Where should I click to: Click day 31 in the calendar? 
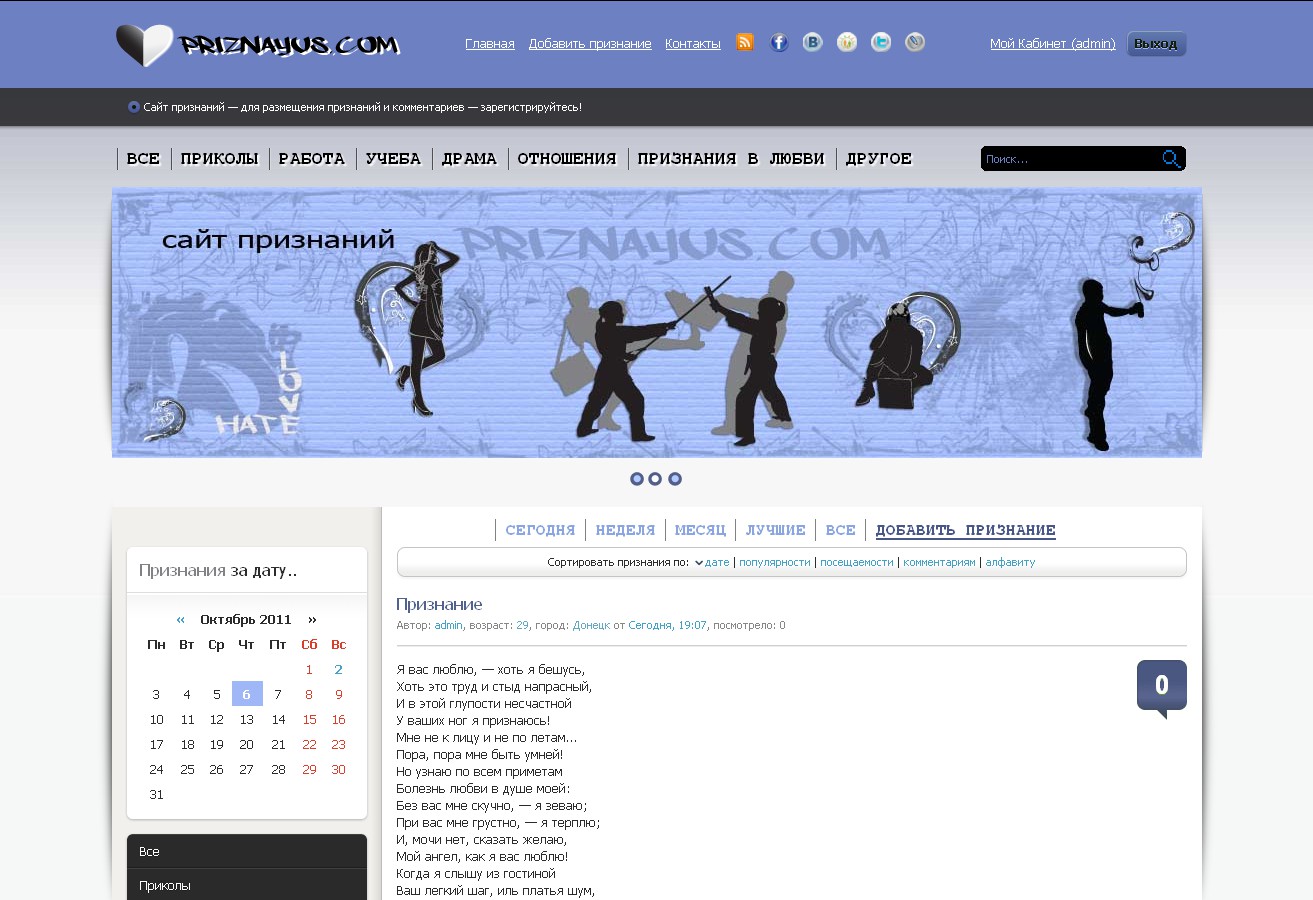pos(156,795)
